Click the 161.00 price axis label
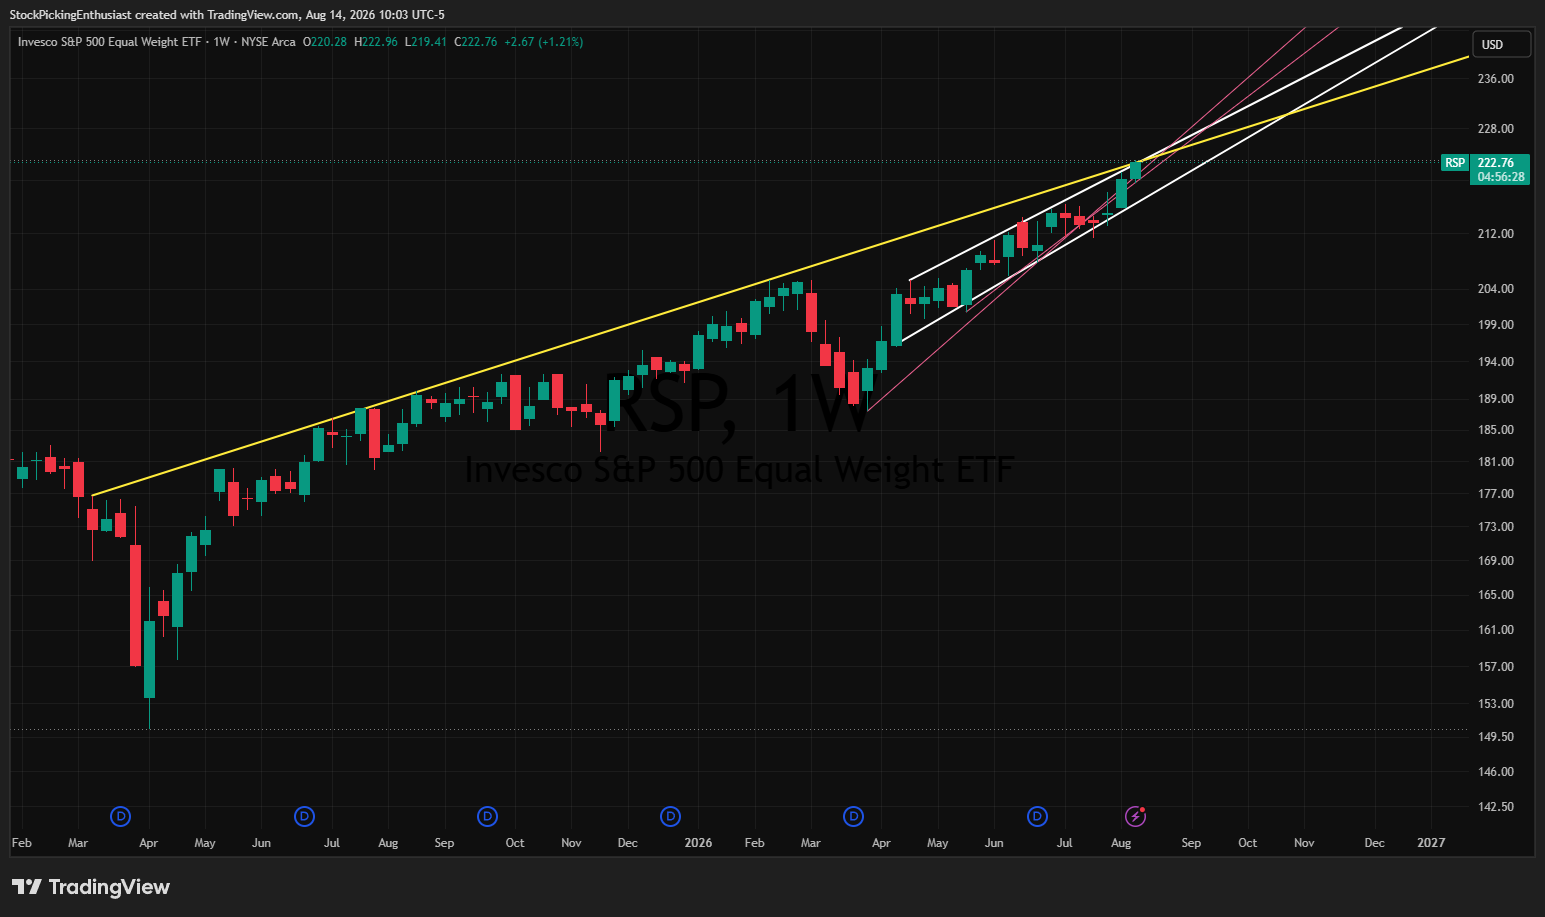The height and width of the screenshot is (917, 1545). tap(1495, 630)
